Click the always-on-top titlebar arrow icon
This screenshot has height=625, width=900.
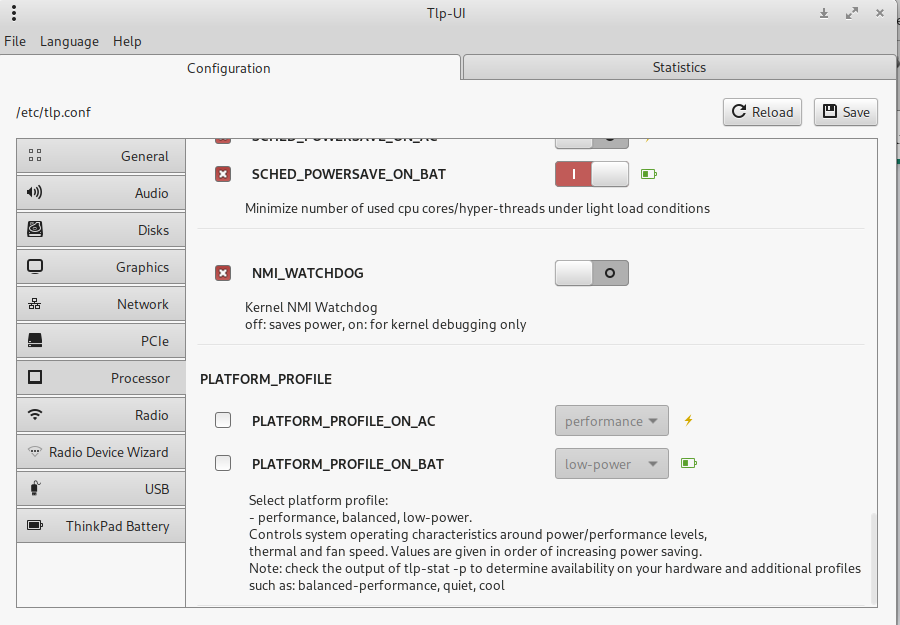click(824, 13)
